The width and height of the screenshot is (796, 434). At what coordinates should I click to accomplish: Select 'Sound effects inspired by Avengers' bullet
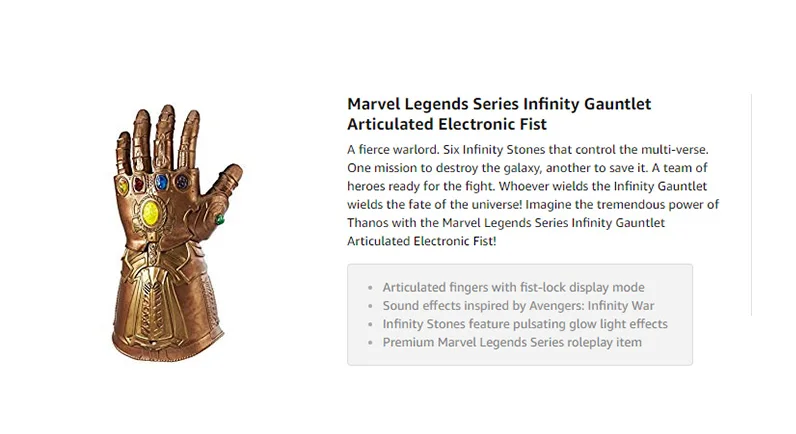pos(518,306)
